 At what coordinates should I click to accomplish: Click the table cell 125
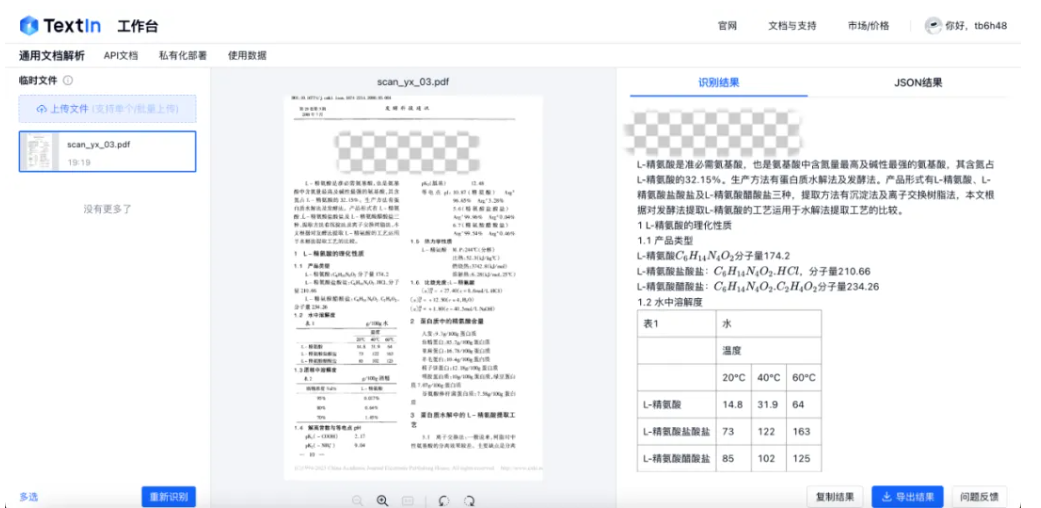point(804,458)
